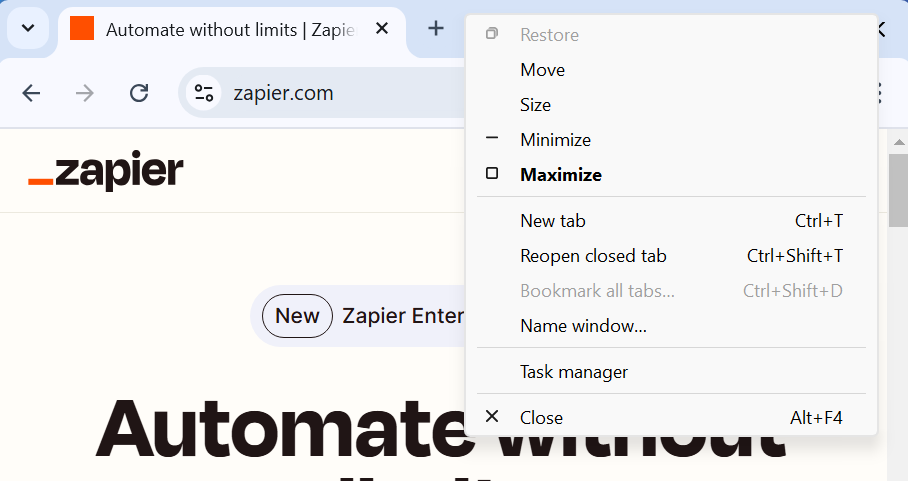Screen dimensions: 908x481
Task: Reload the current page
Action: point(139,93)
